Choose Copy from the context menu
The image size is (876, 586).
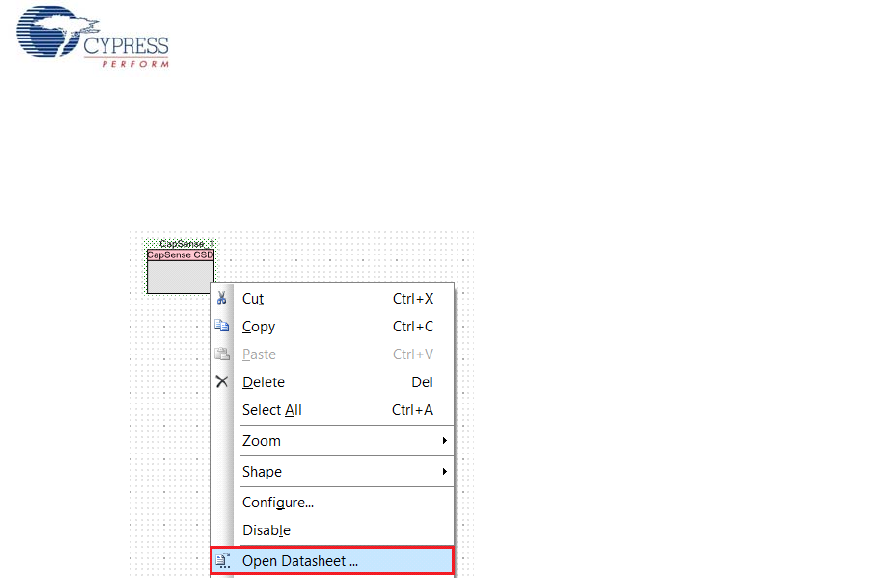(x=333, y=326)
